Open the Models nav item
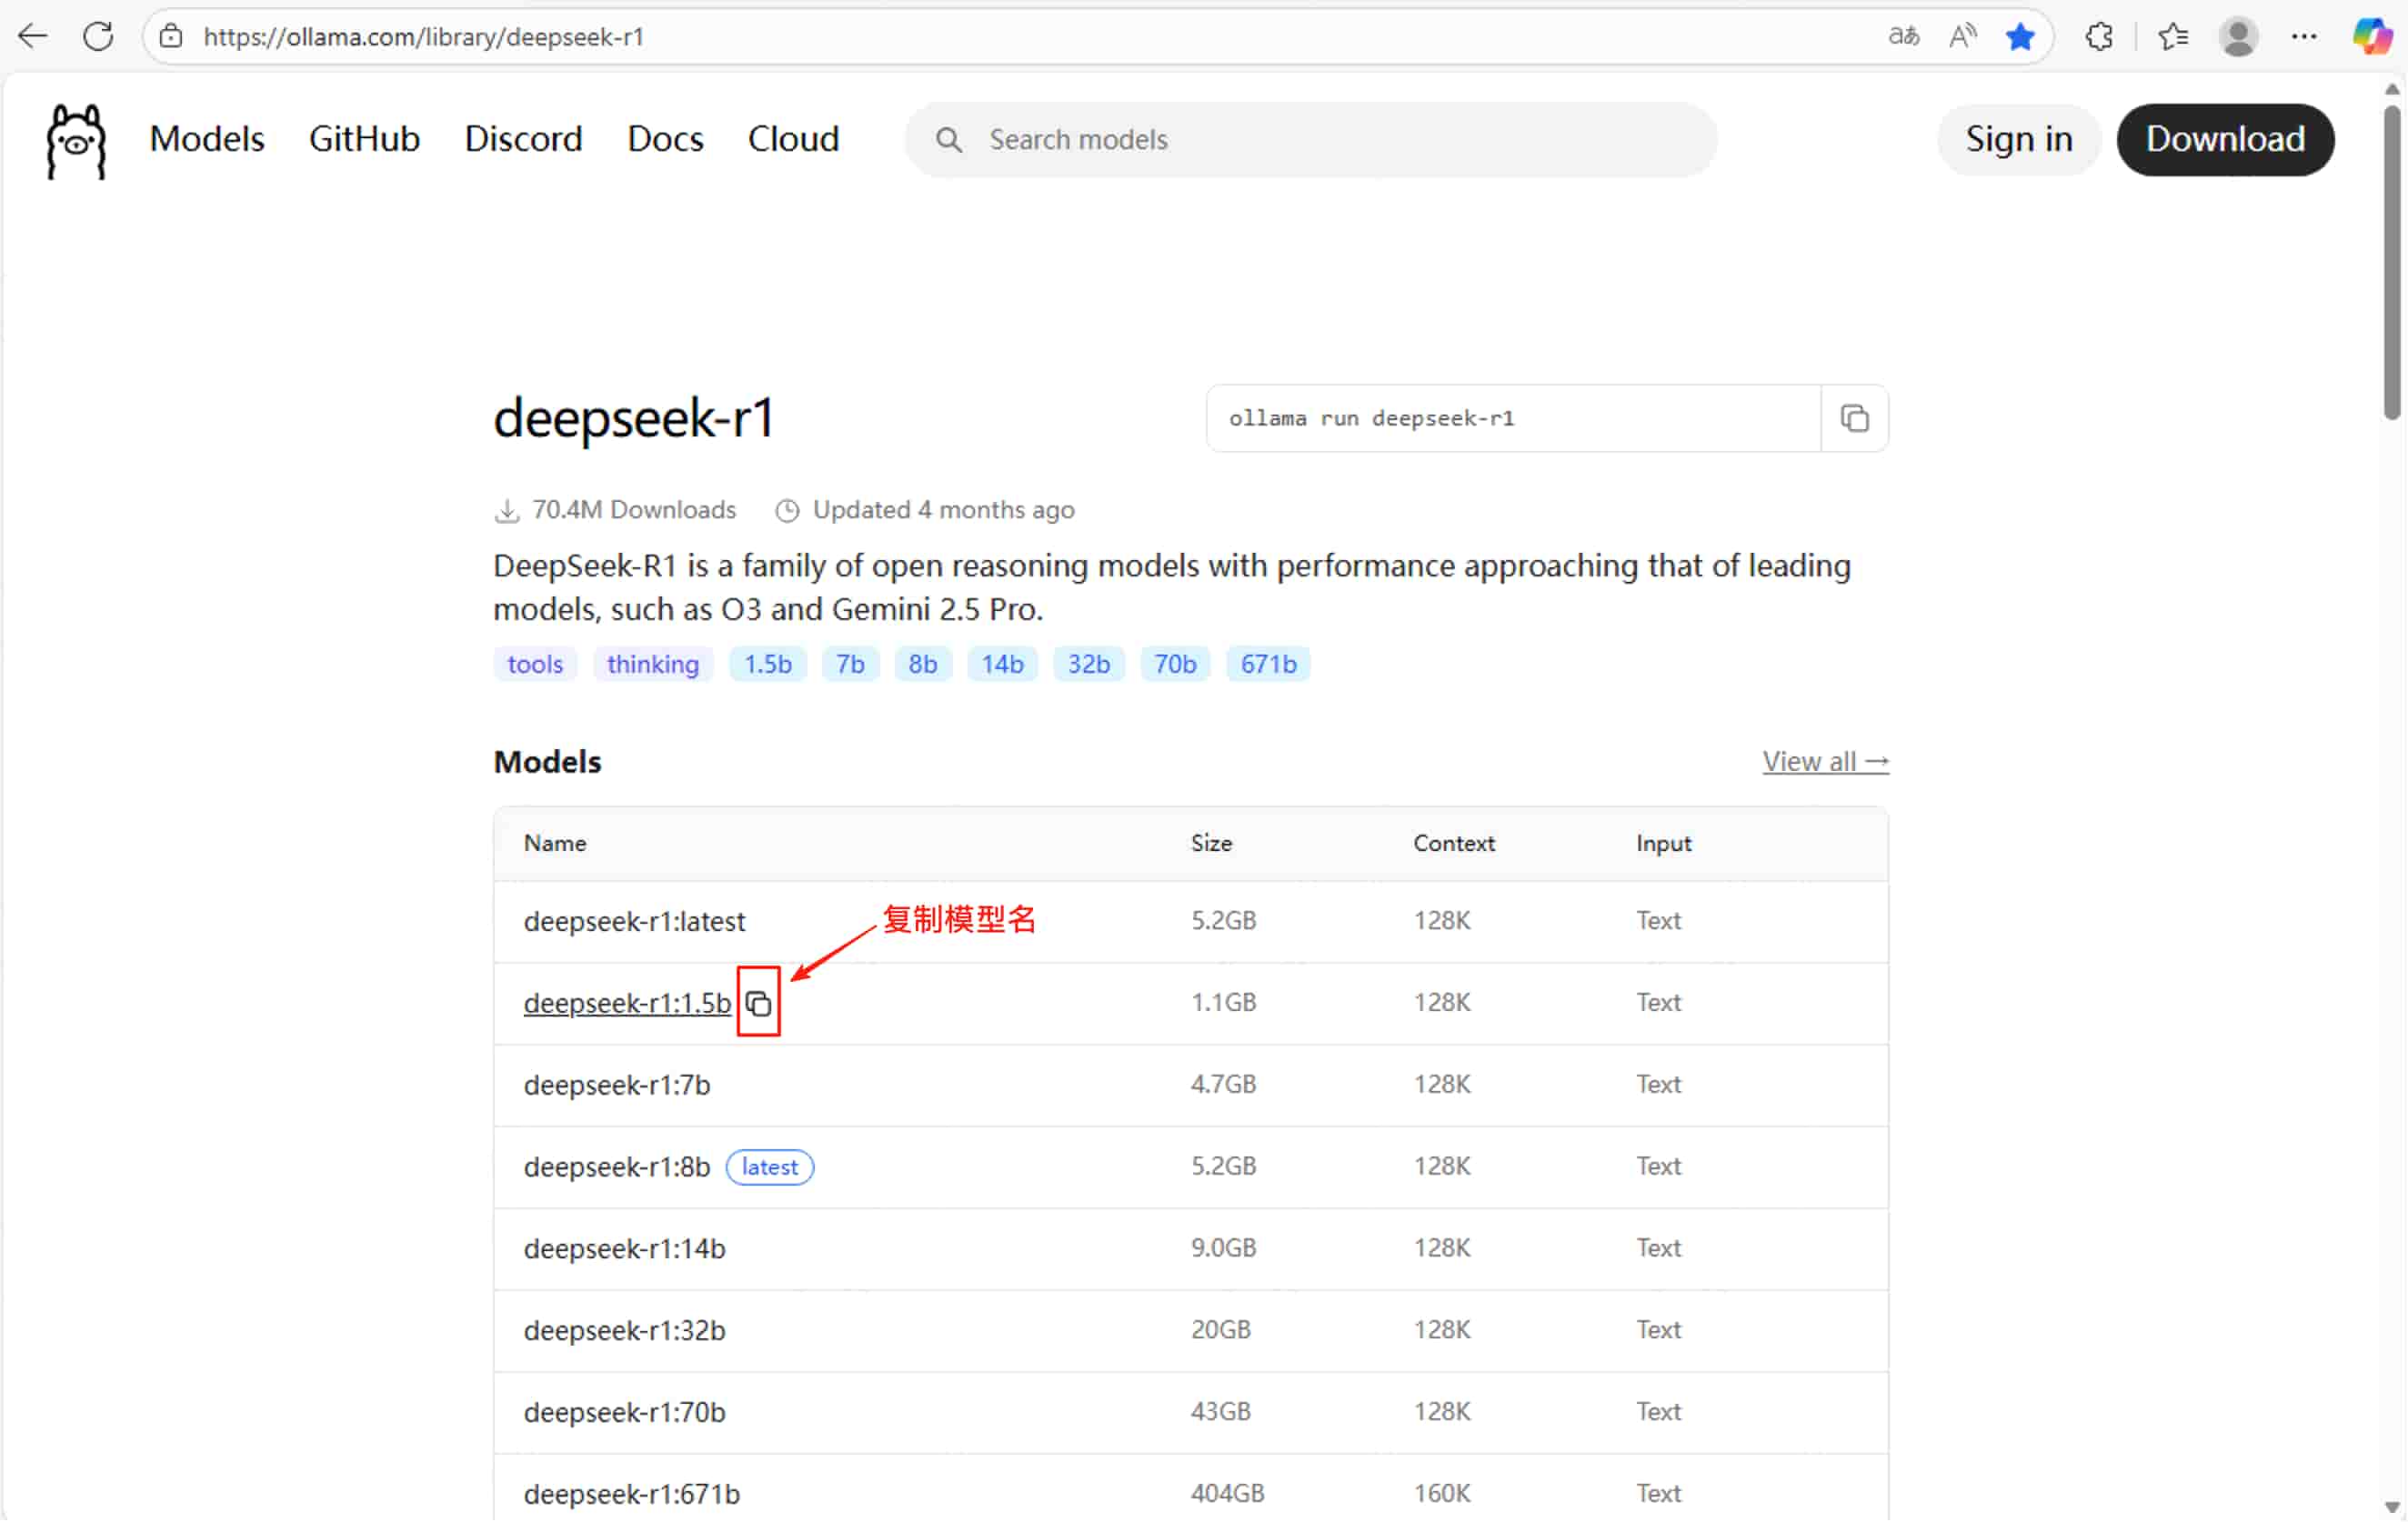The image size is (2408, 1522). [x=207, y=139]
